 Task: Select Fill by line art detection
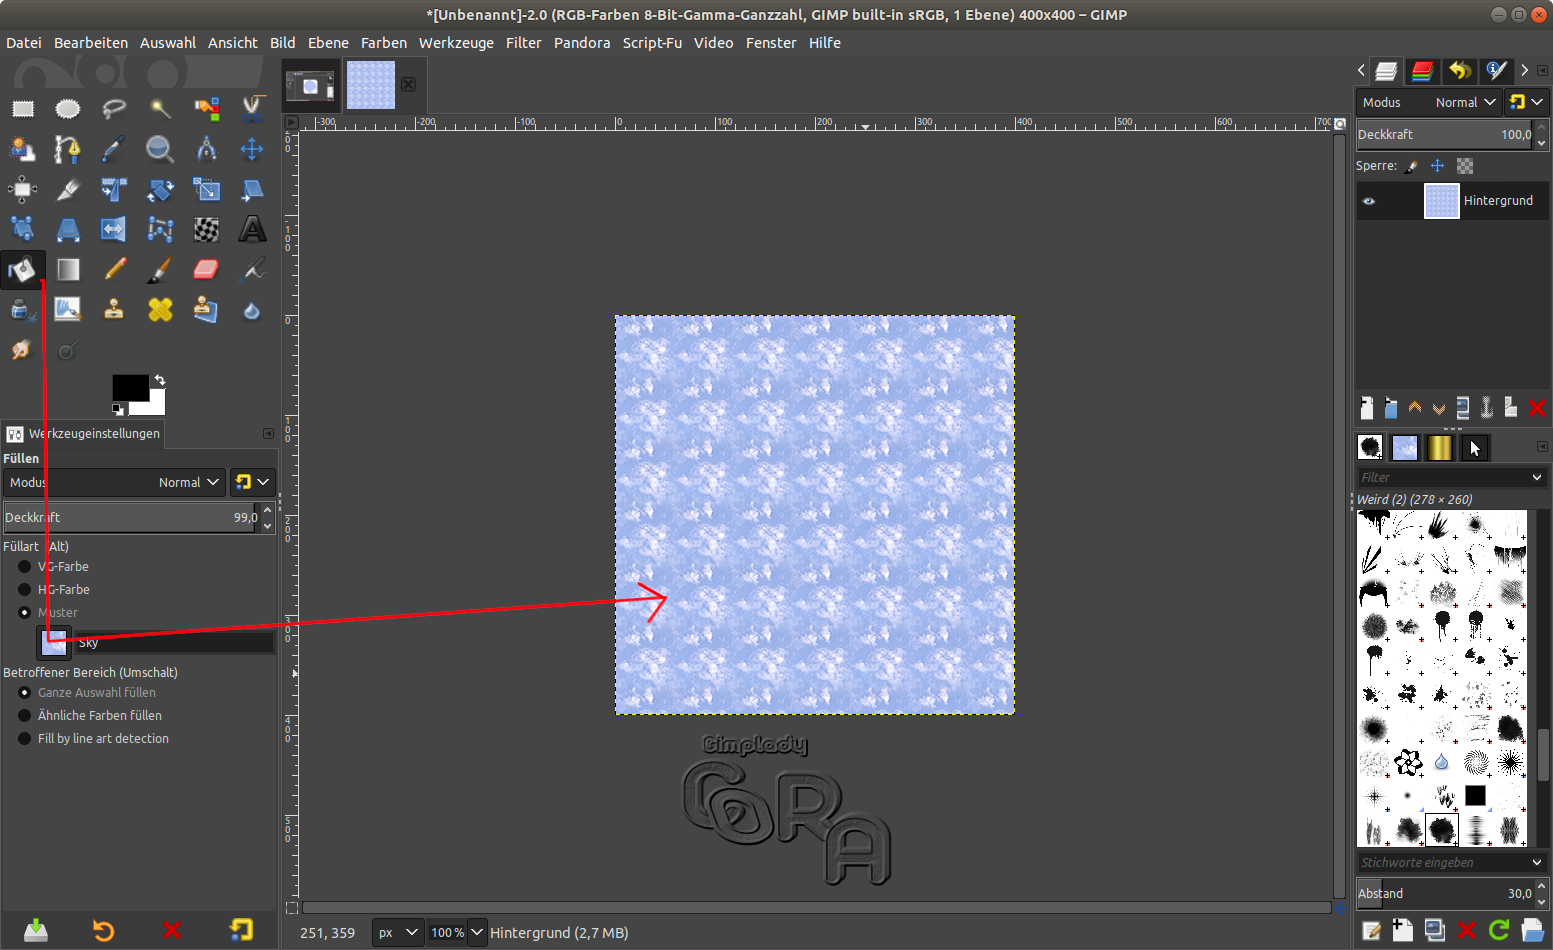[x=25, y=738]
